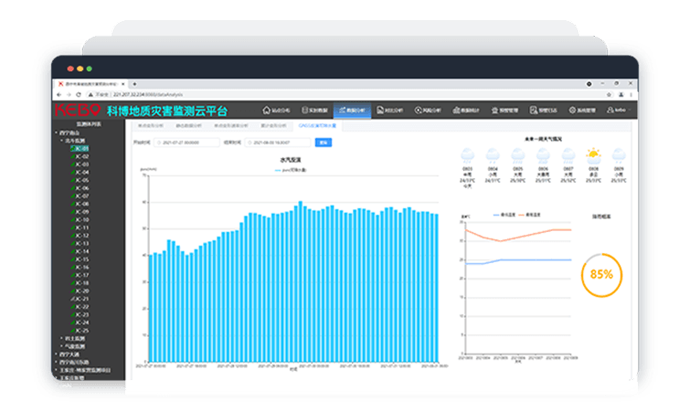
Task: Click the user avatar icon in top-right
Action: coord(608,109)
